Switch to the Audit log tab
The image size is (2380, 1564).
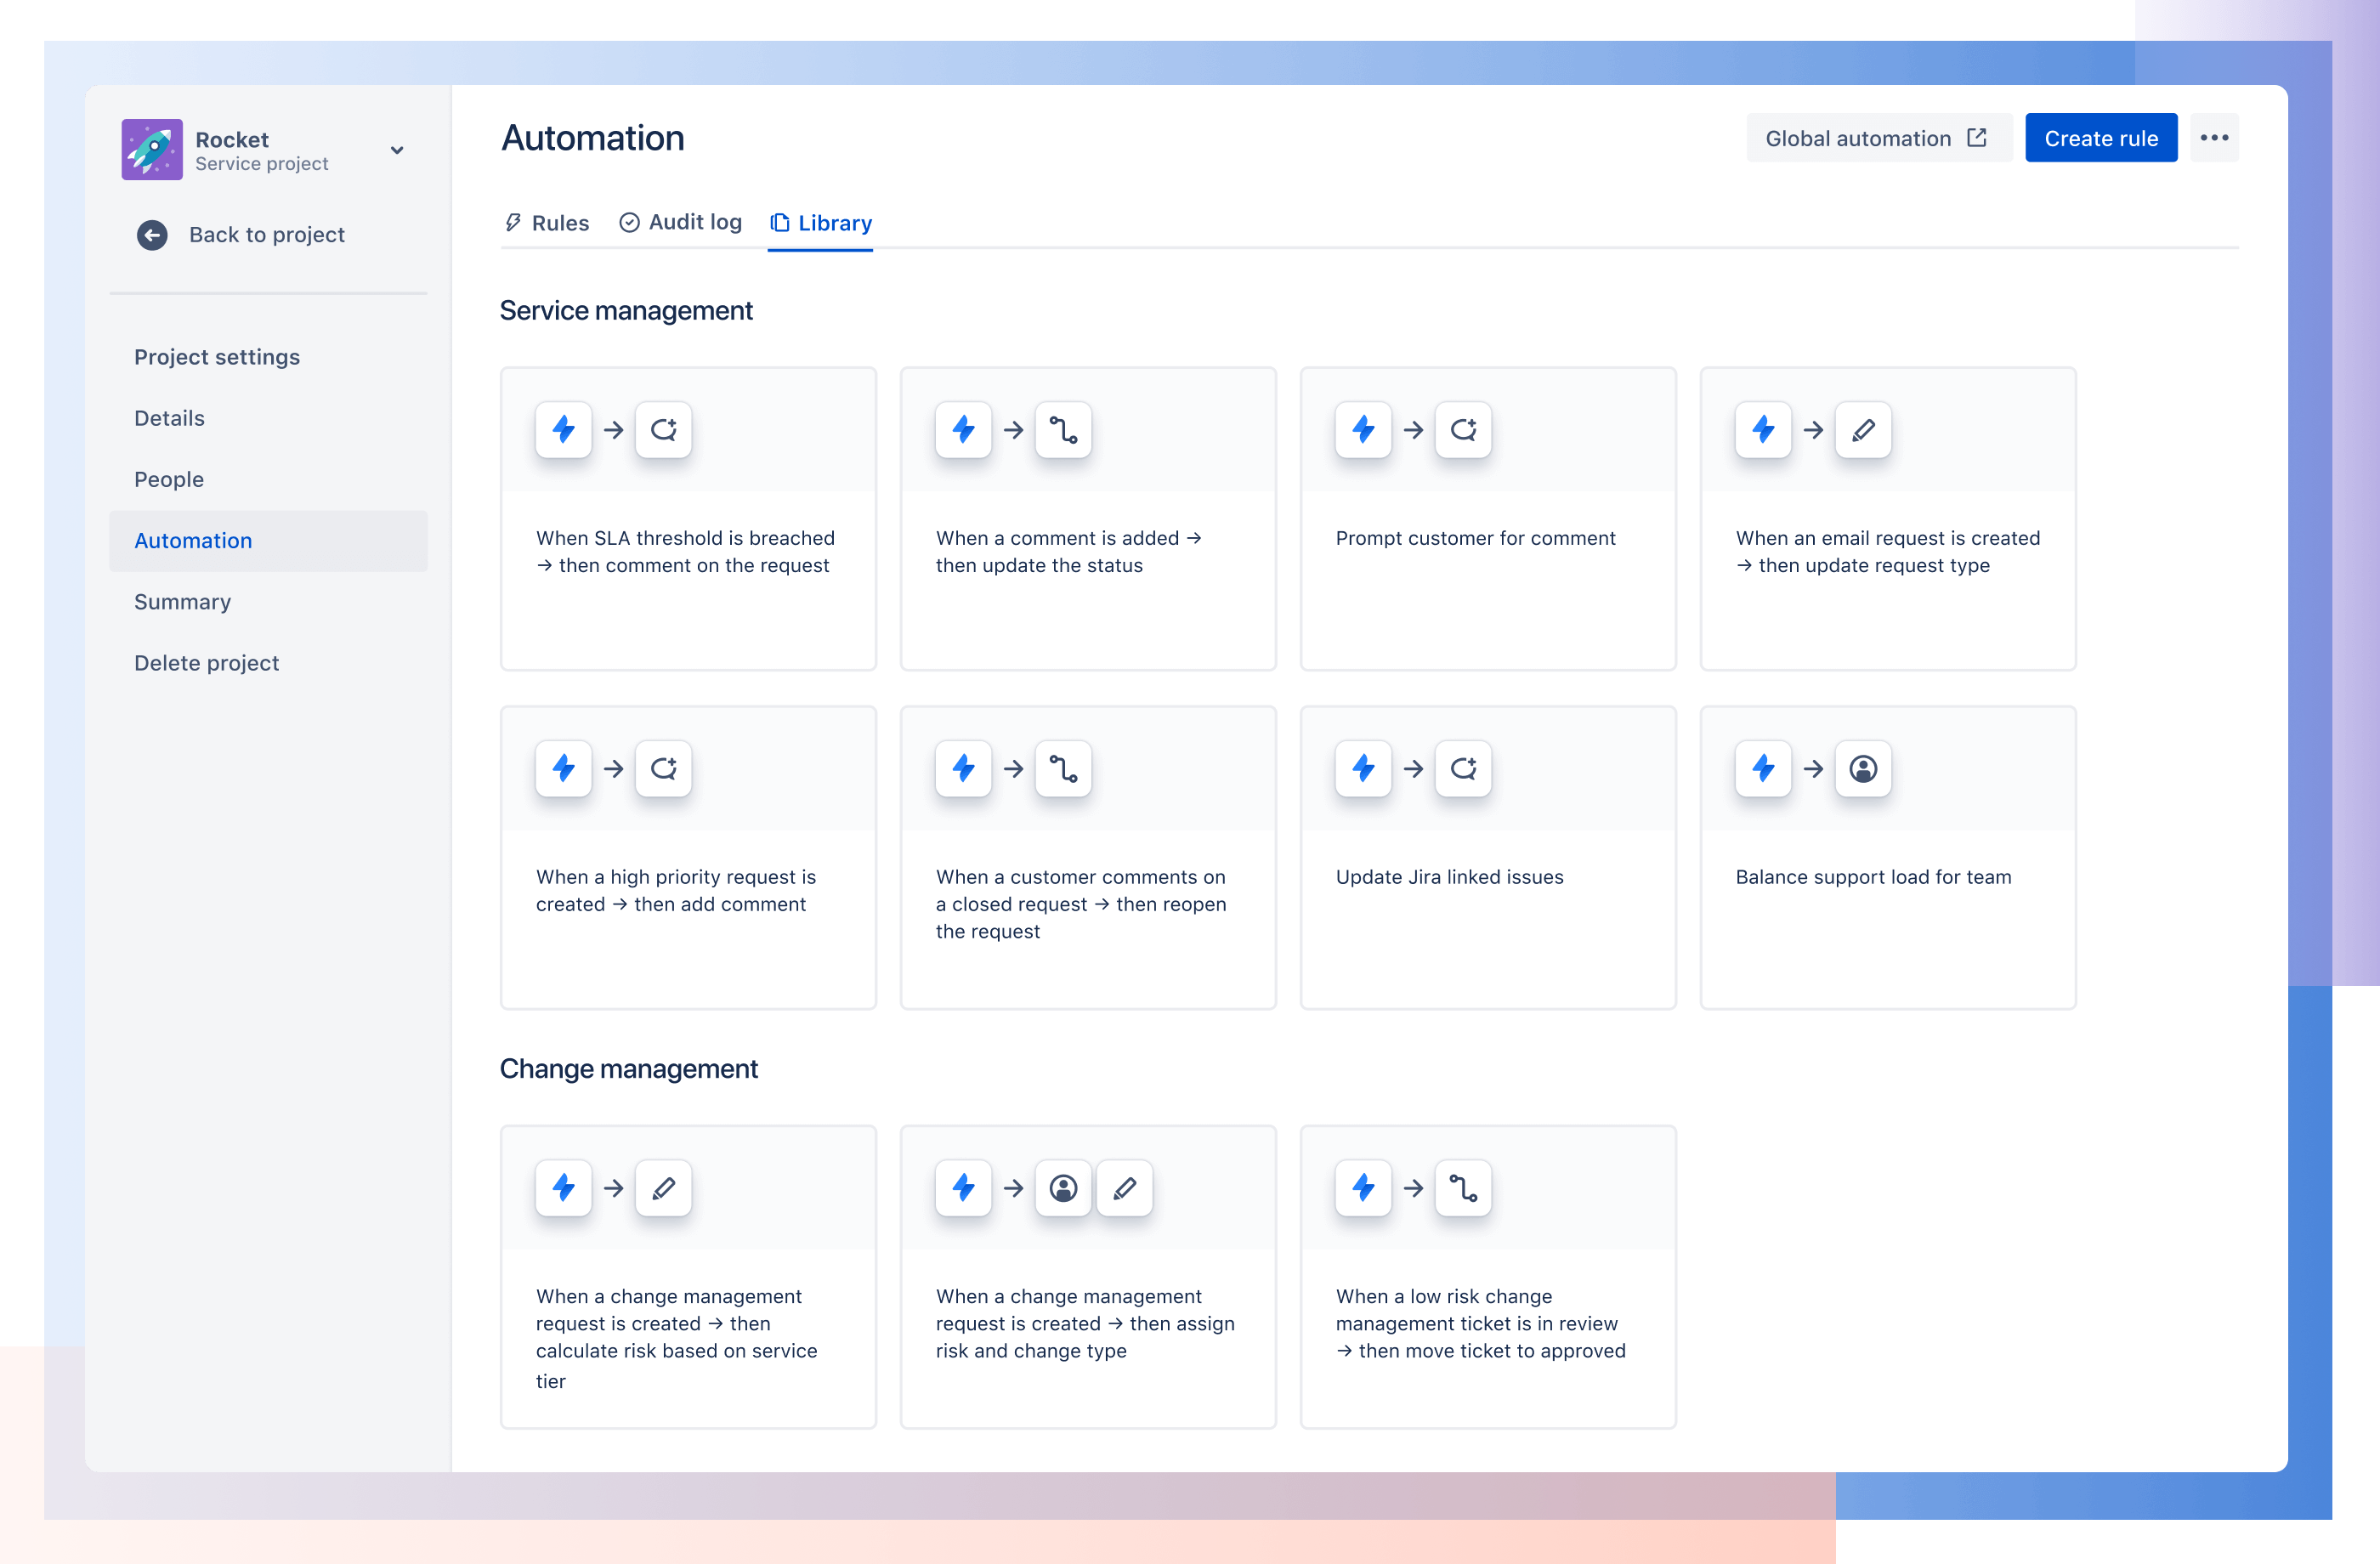[x=679, y=222]
